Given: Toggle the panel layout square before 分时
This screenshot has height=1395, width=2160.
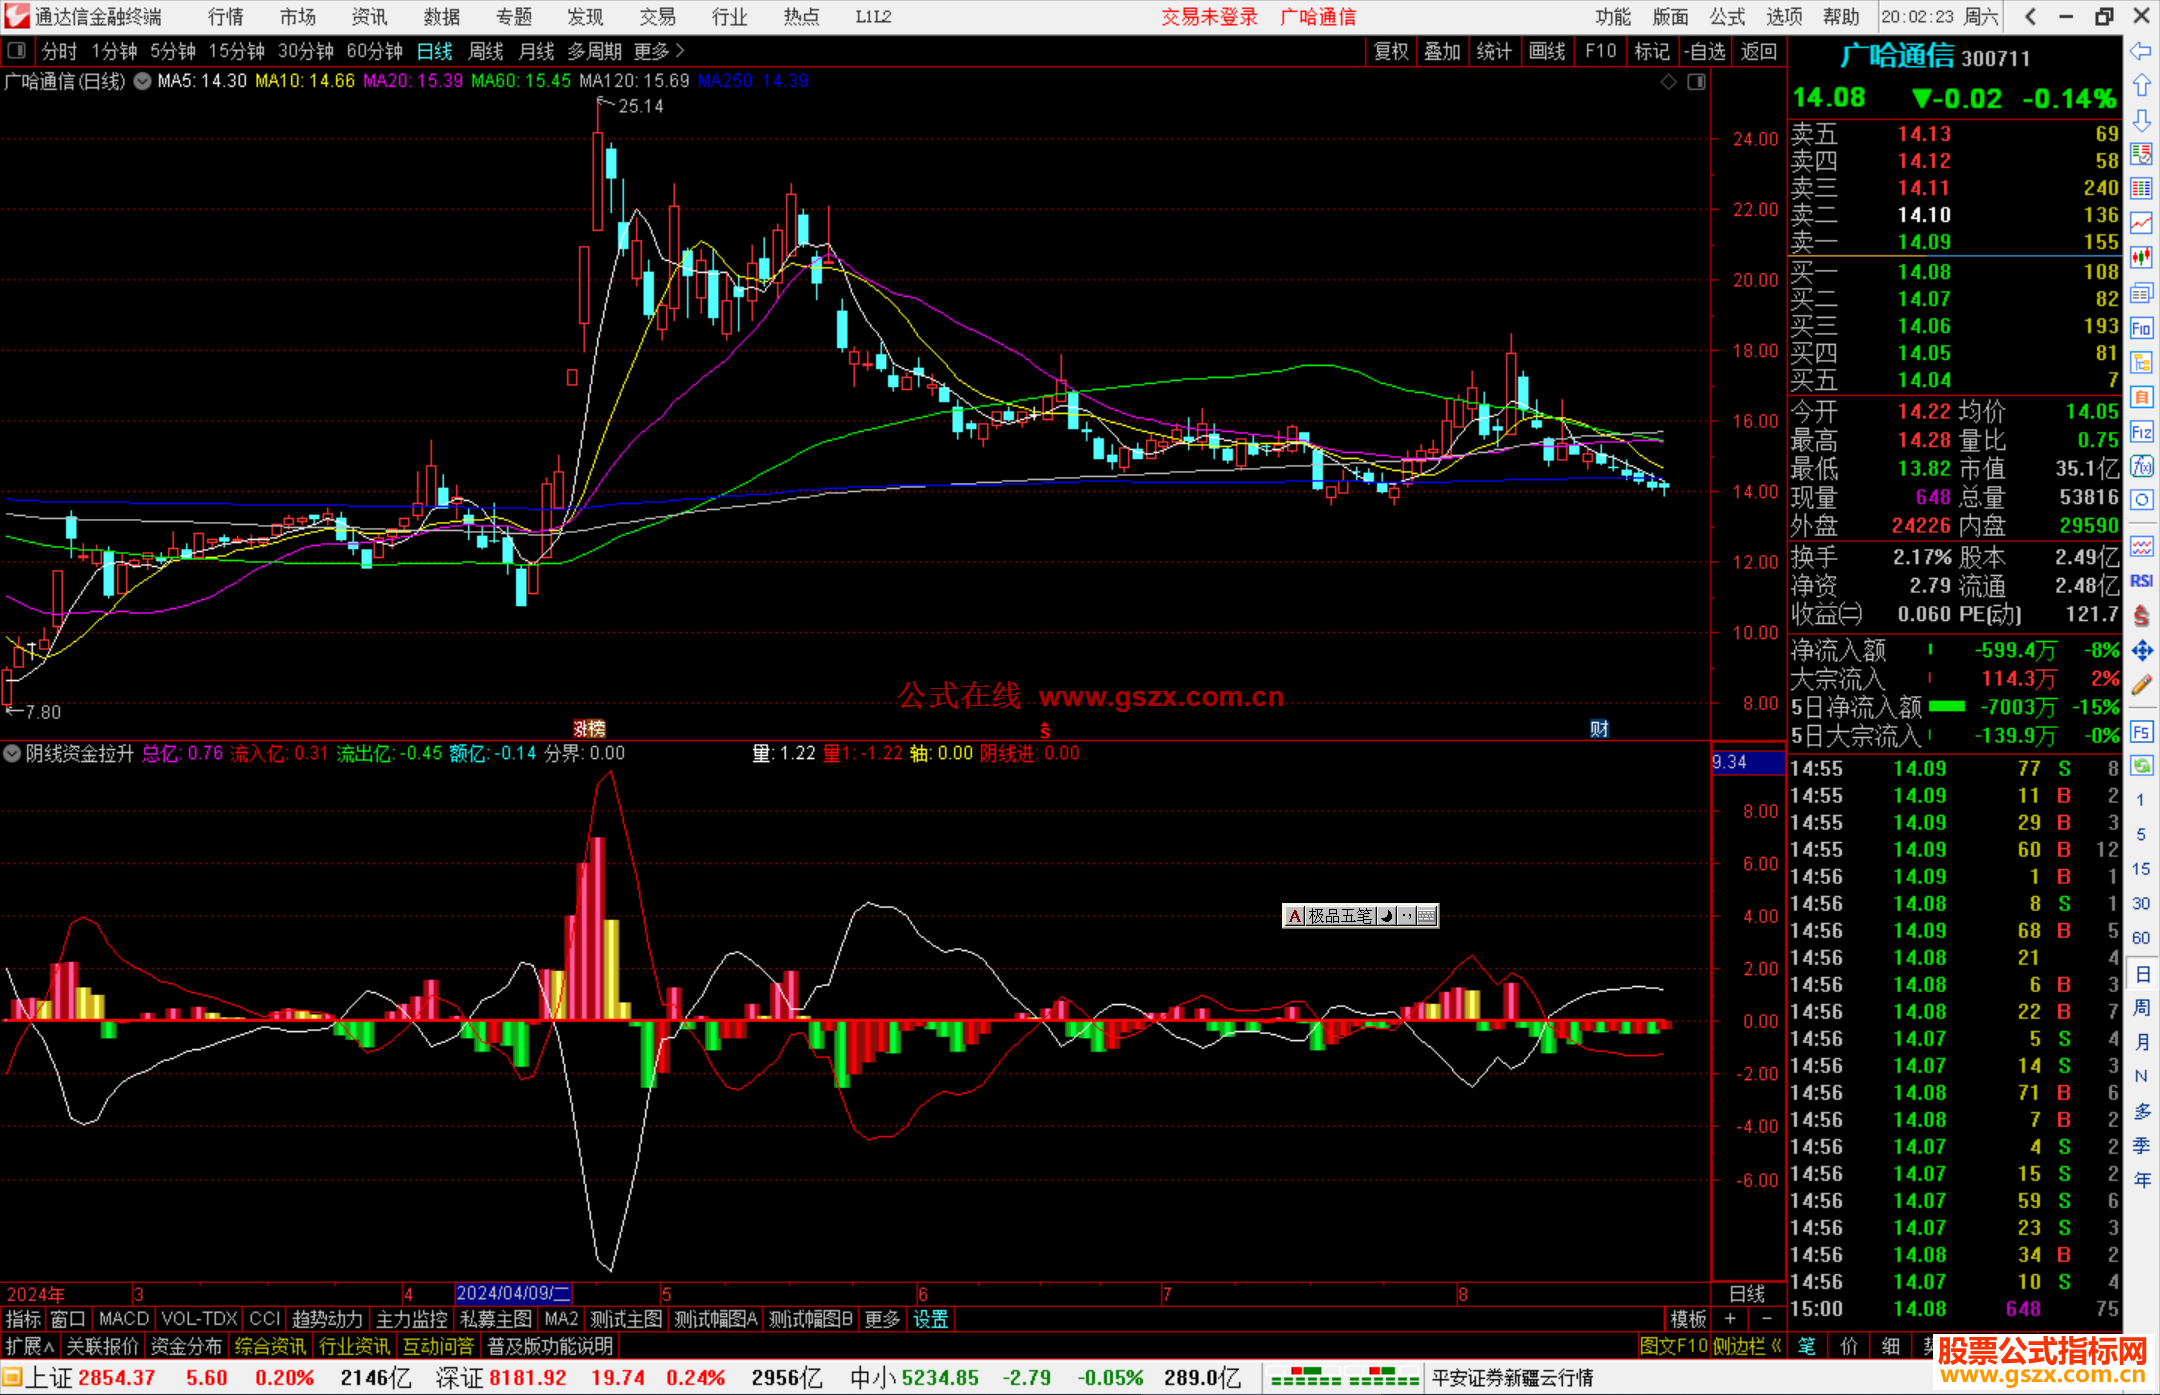Looking at the screenshot, I should click(17, 50).
